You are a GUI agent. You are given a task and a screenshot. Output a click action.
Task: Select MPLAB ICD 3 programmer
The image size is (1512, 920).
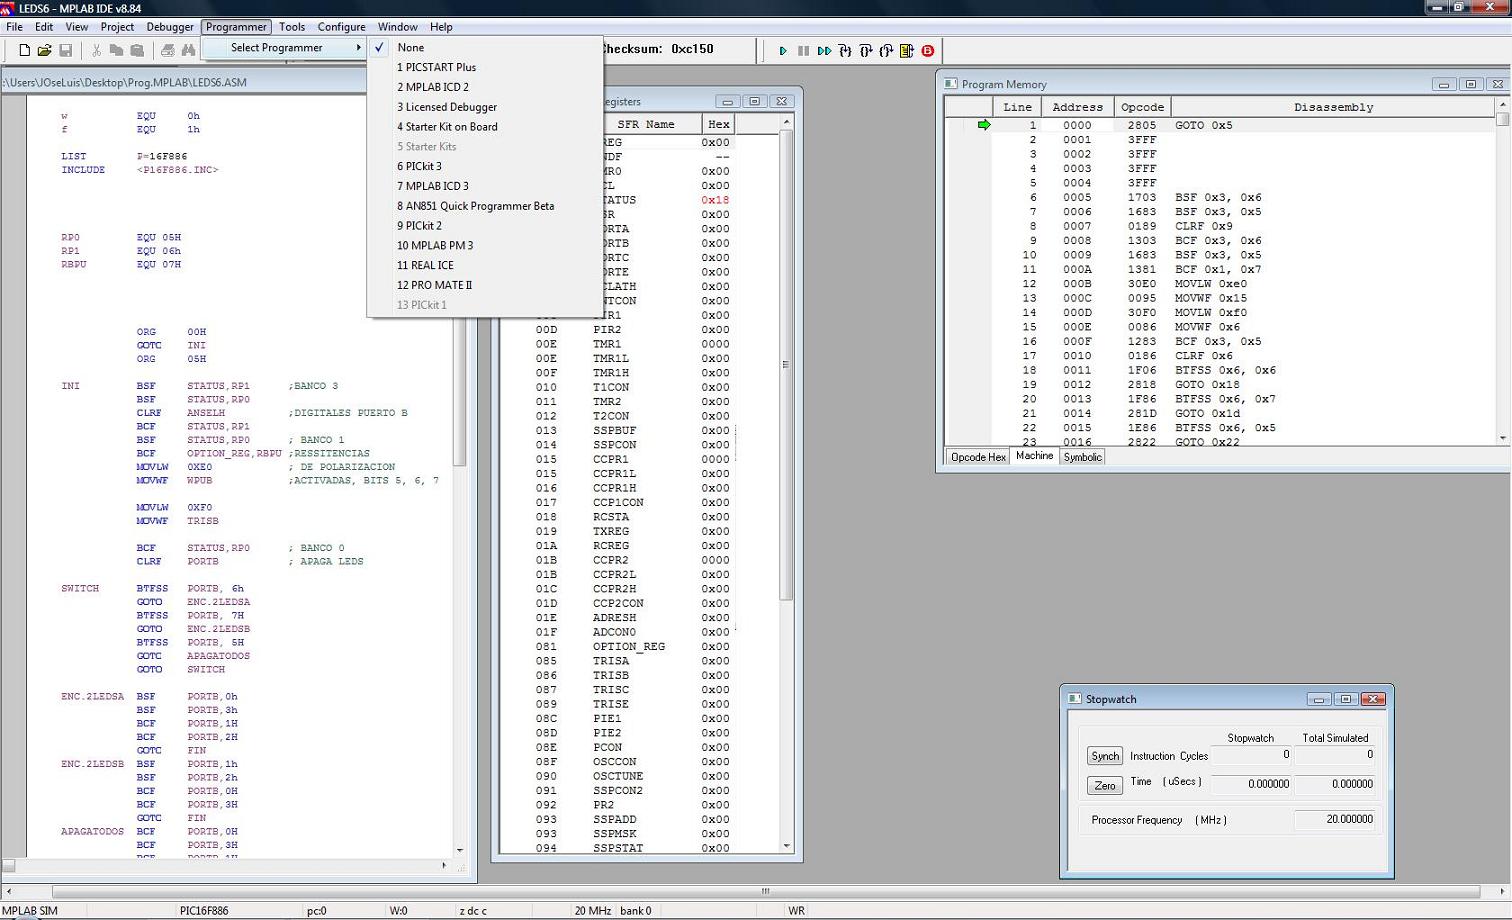click(432, 186)
